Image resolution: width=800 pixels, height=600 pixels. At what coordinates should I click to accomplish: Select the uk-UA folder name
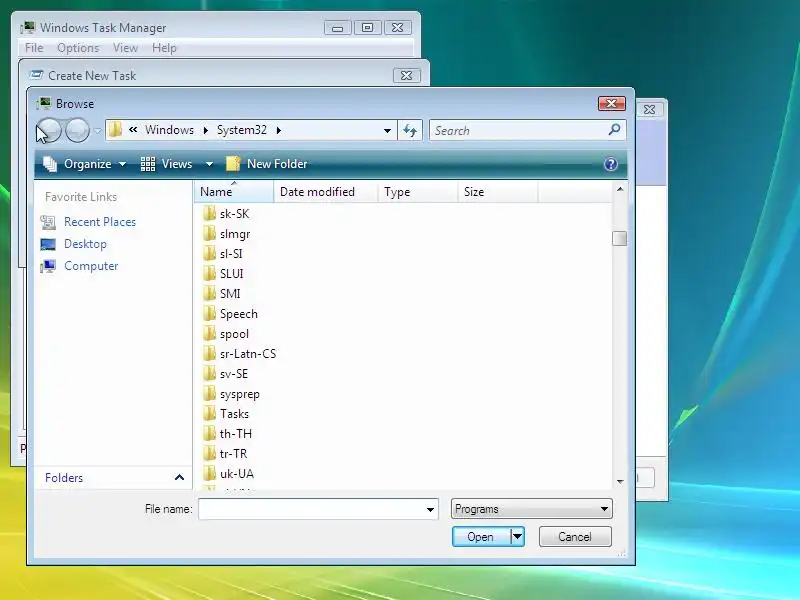coord(237,473)
